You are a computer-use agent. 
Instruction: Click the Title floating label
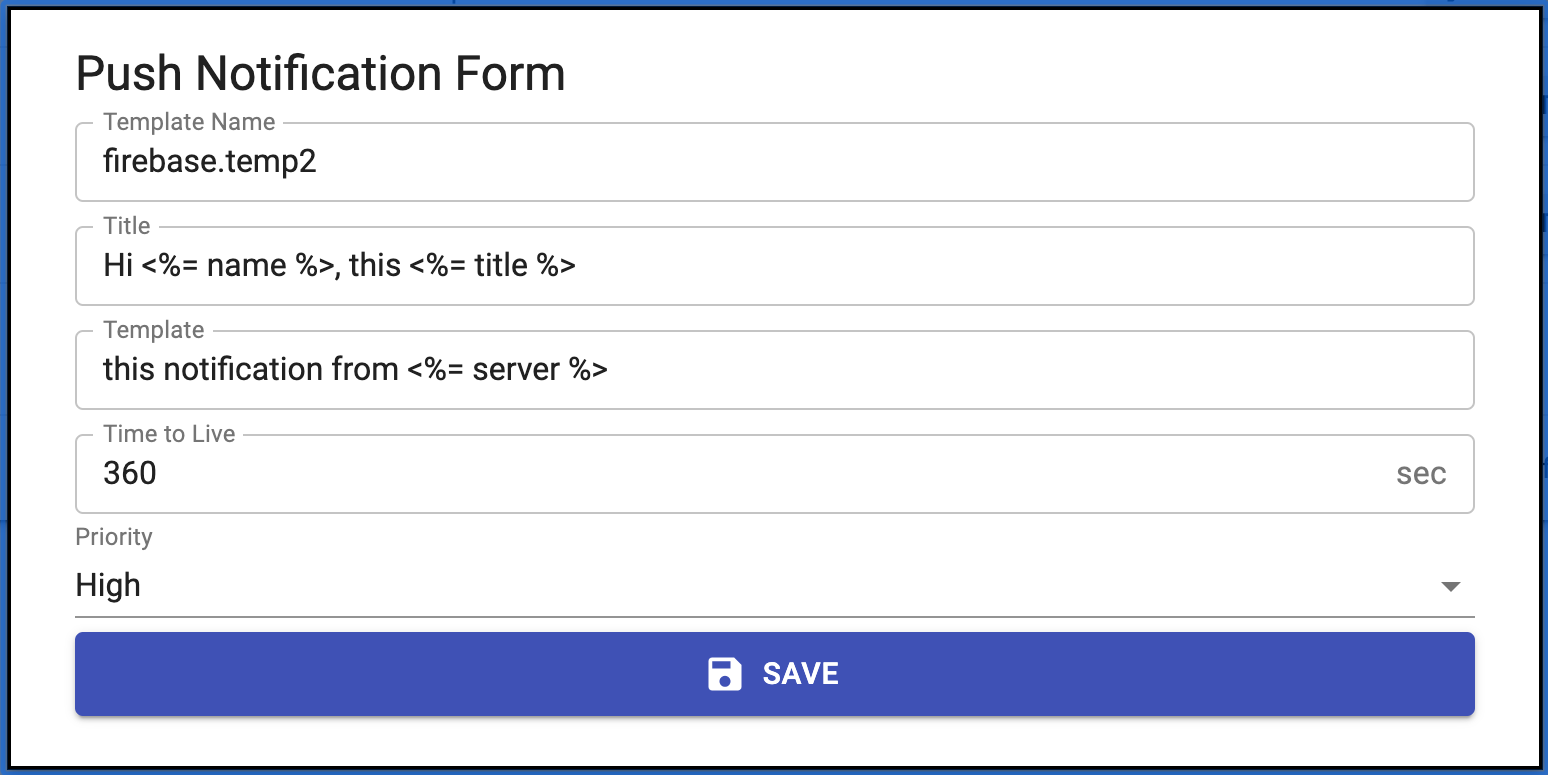pyautogui.click(x=127, y=226)
